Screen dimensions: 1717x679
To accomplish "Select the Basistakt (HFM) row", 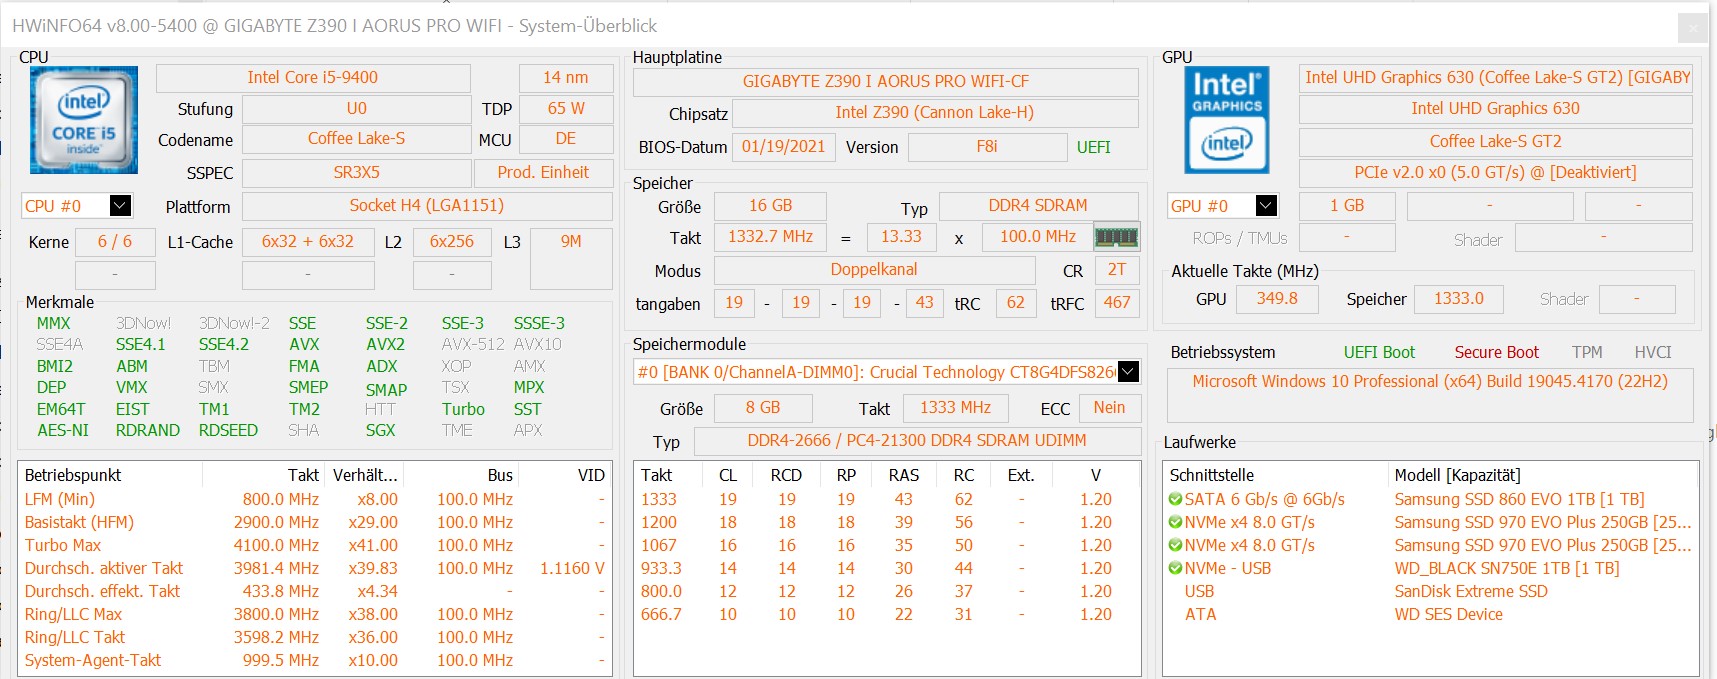I will coord(315,522).
